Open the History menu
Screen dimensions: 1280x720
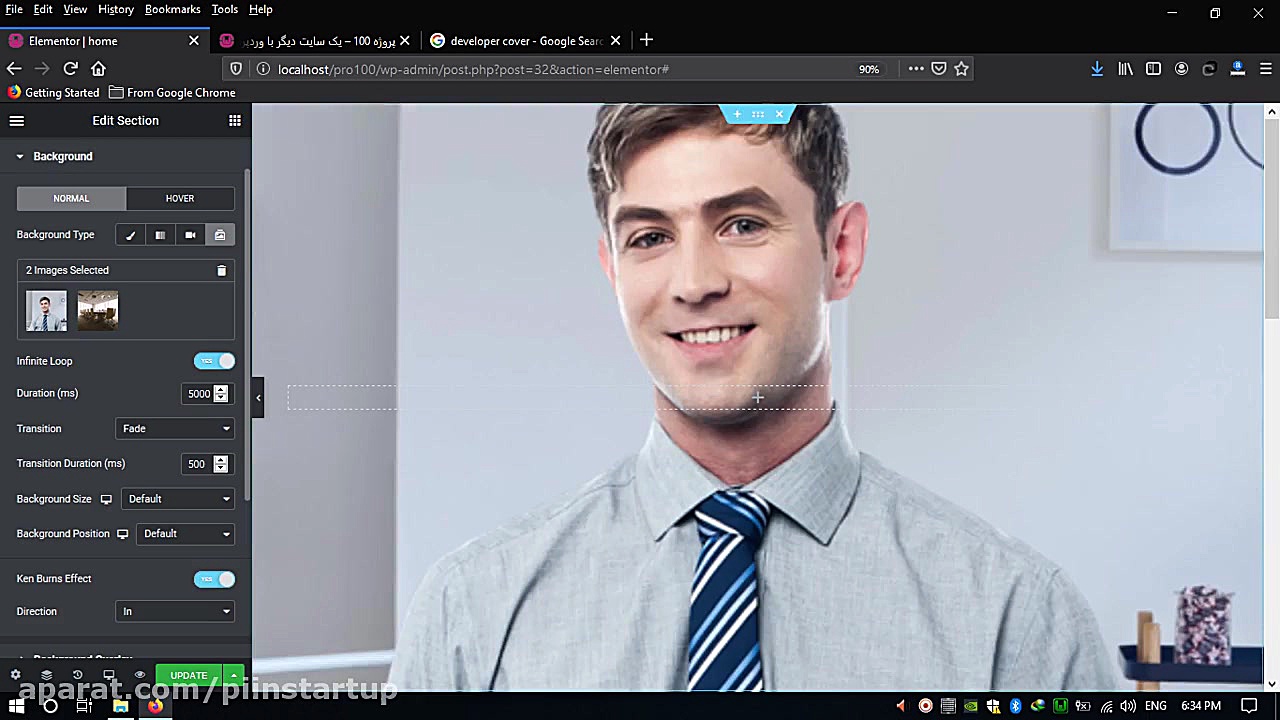pyautogui.click(x=116, y=9)
